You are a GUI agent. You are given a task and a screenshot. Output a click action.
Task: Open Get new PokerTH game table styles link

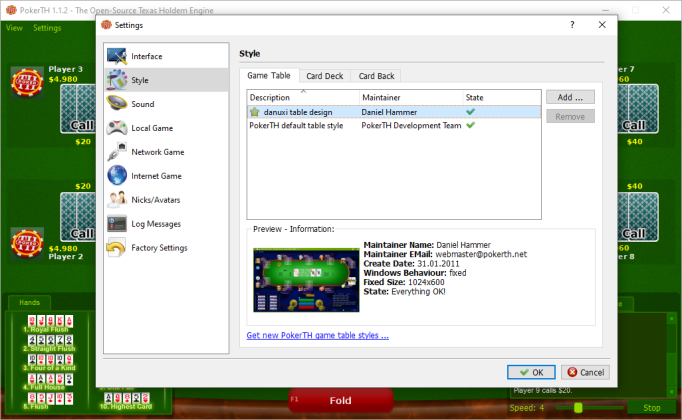318,336
